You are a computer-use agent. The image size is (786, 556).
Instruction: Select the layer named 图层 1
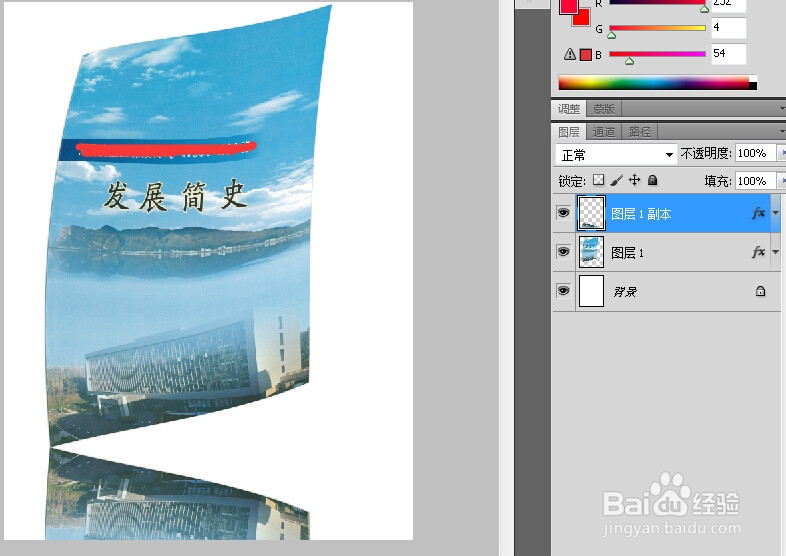pos(666,252)
